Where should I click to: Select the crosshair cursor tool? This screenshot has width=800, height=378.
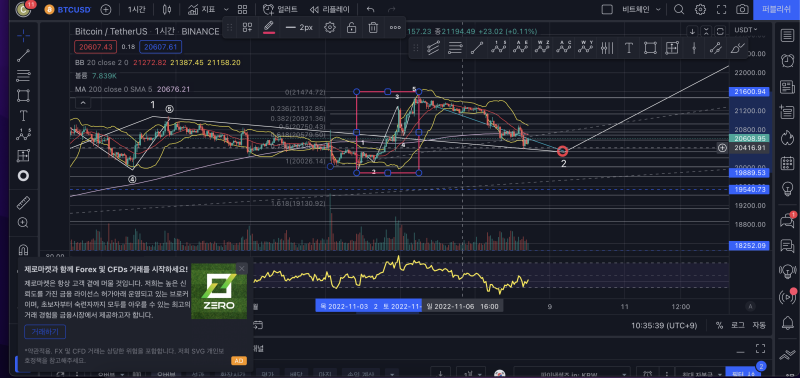23,35
